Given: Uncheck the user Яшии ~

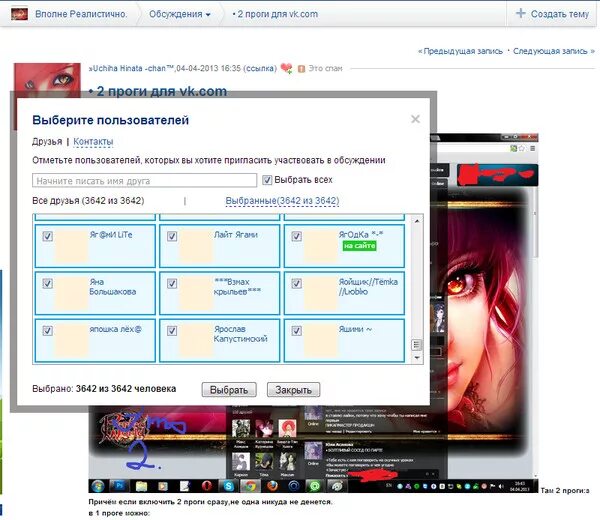Looking at the screenshot, I should coord(296,331).
